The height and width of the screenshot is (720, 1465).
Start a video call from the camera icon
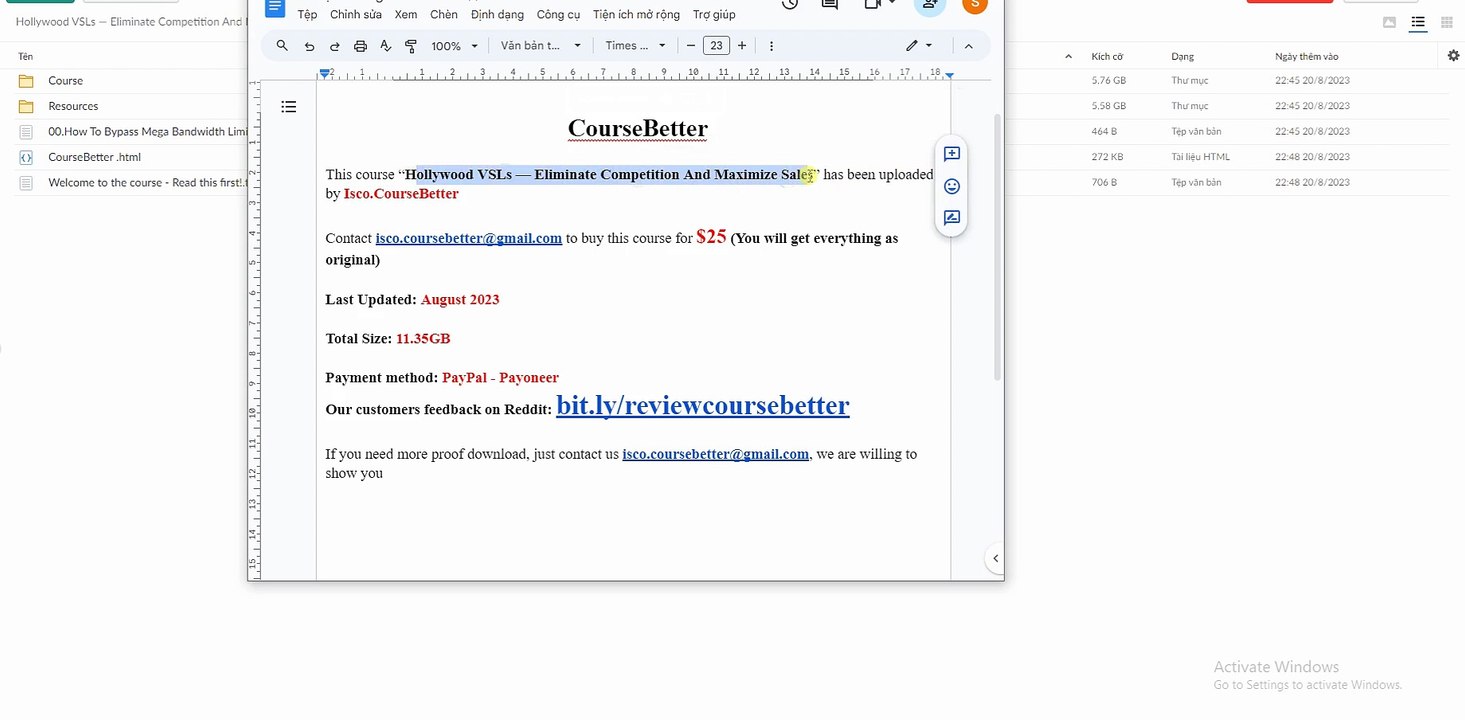[x=878, y=5]
